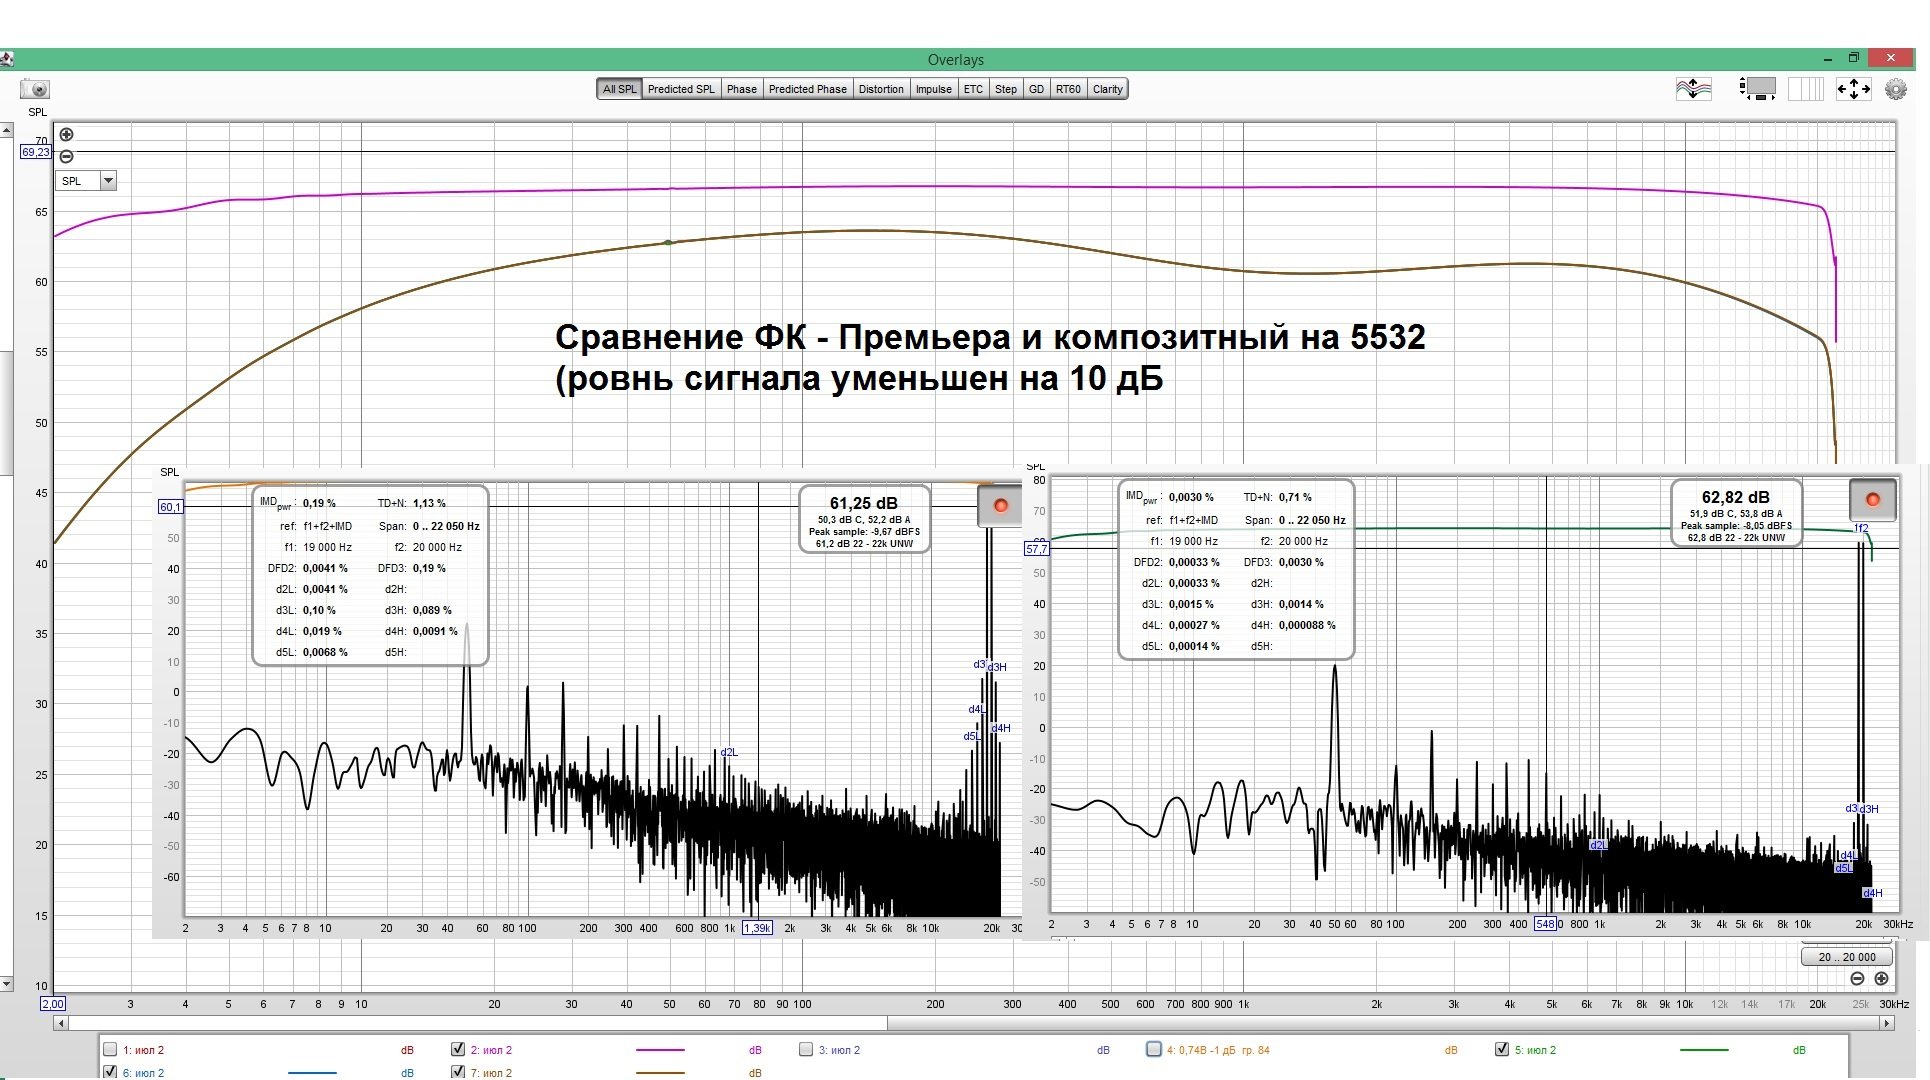Click the green line swatch of trace 5
The width and height of the screenshot is (1930, 1080).
(x=1704, y=1050)
